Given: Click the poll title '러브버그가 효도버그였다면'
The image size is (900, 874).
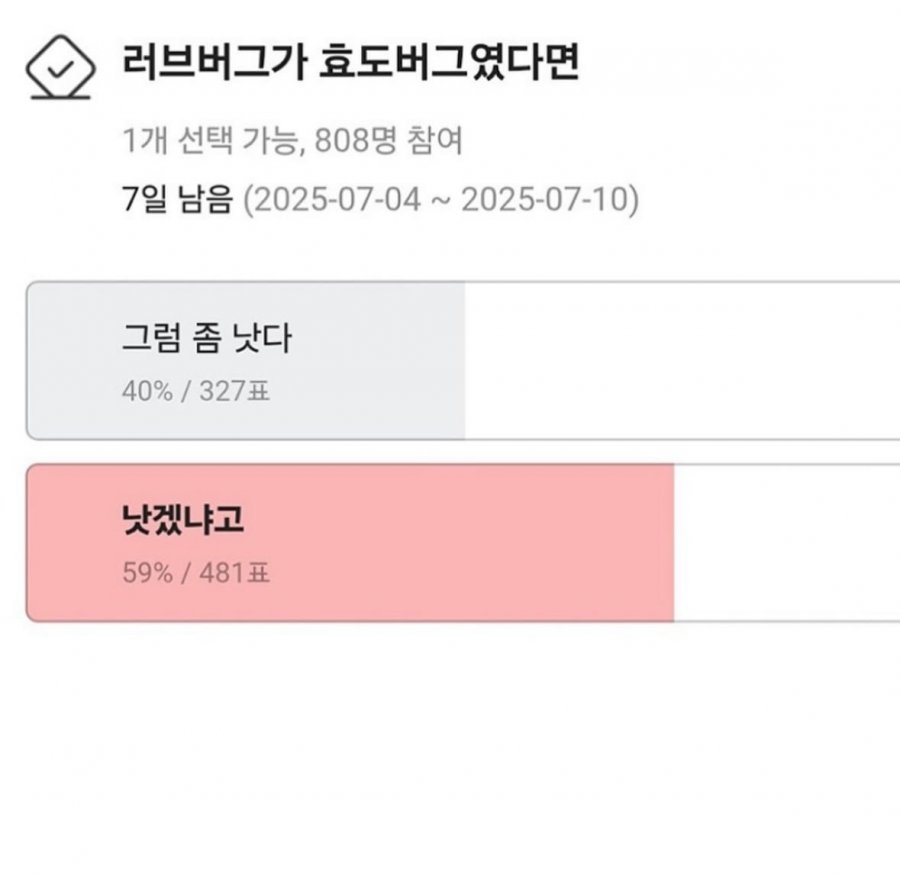Looking at the screenshot, I should tap(351, 61).
